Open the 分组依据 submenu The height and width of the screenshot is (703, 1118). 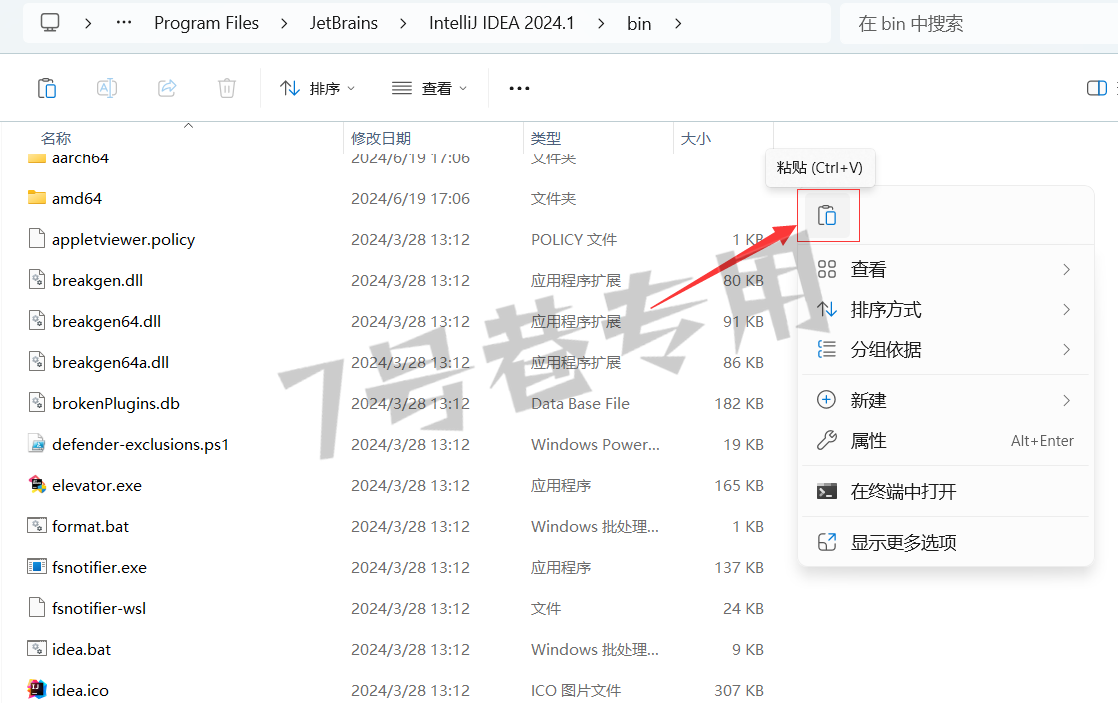(x=945, y=349)
